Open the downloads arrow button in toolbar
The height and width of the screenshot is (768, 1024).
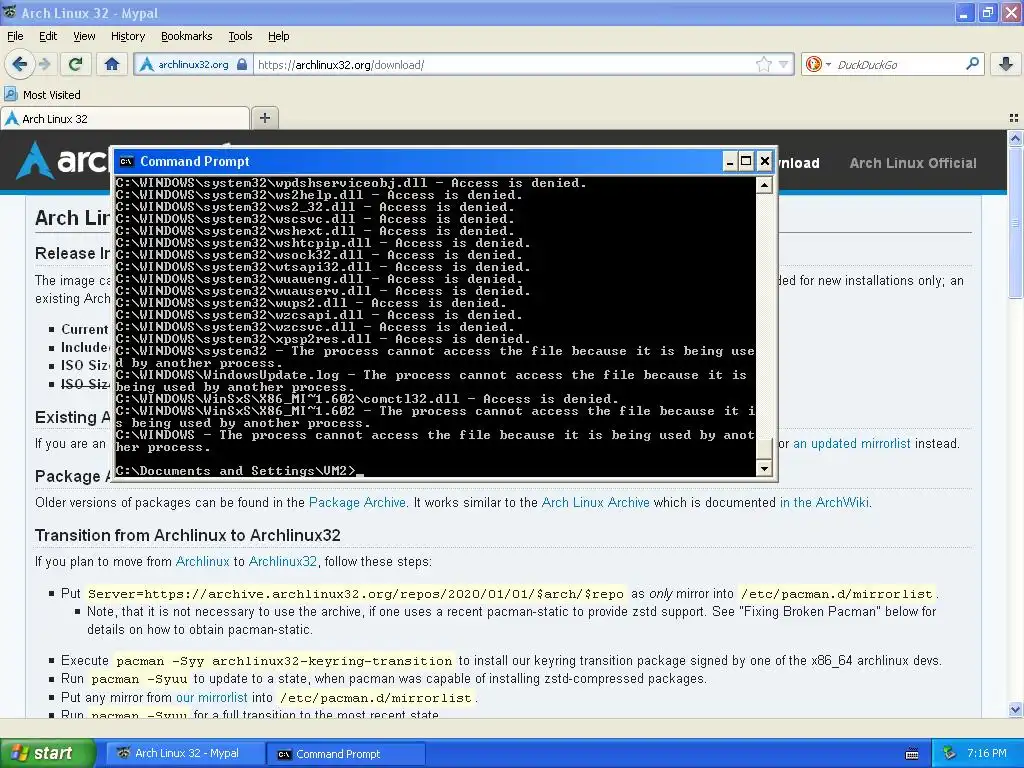1006,64
